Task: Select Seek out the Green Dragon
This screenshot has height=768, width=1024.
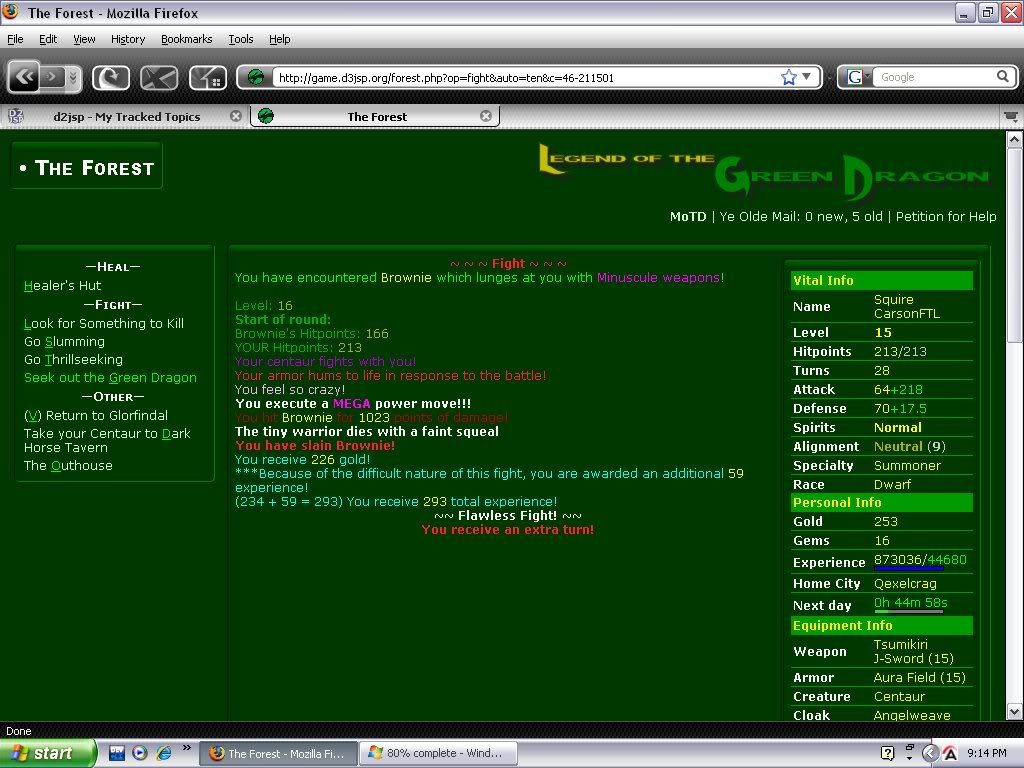Action: (x=110, y=378)
